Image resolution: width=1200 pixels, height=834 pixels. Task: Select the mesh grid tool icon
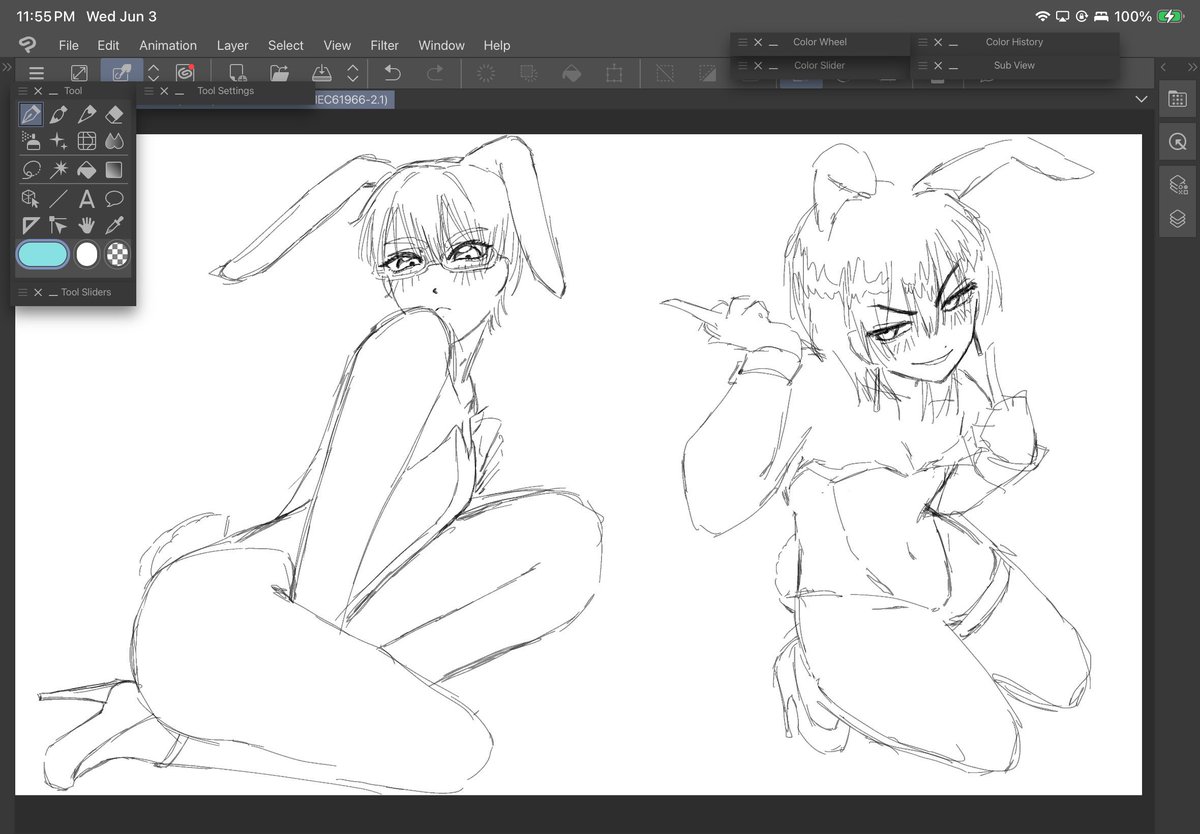tap(87, 141)
